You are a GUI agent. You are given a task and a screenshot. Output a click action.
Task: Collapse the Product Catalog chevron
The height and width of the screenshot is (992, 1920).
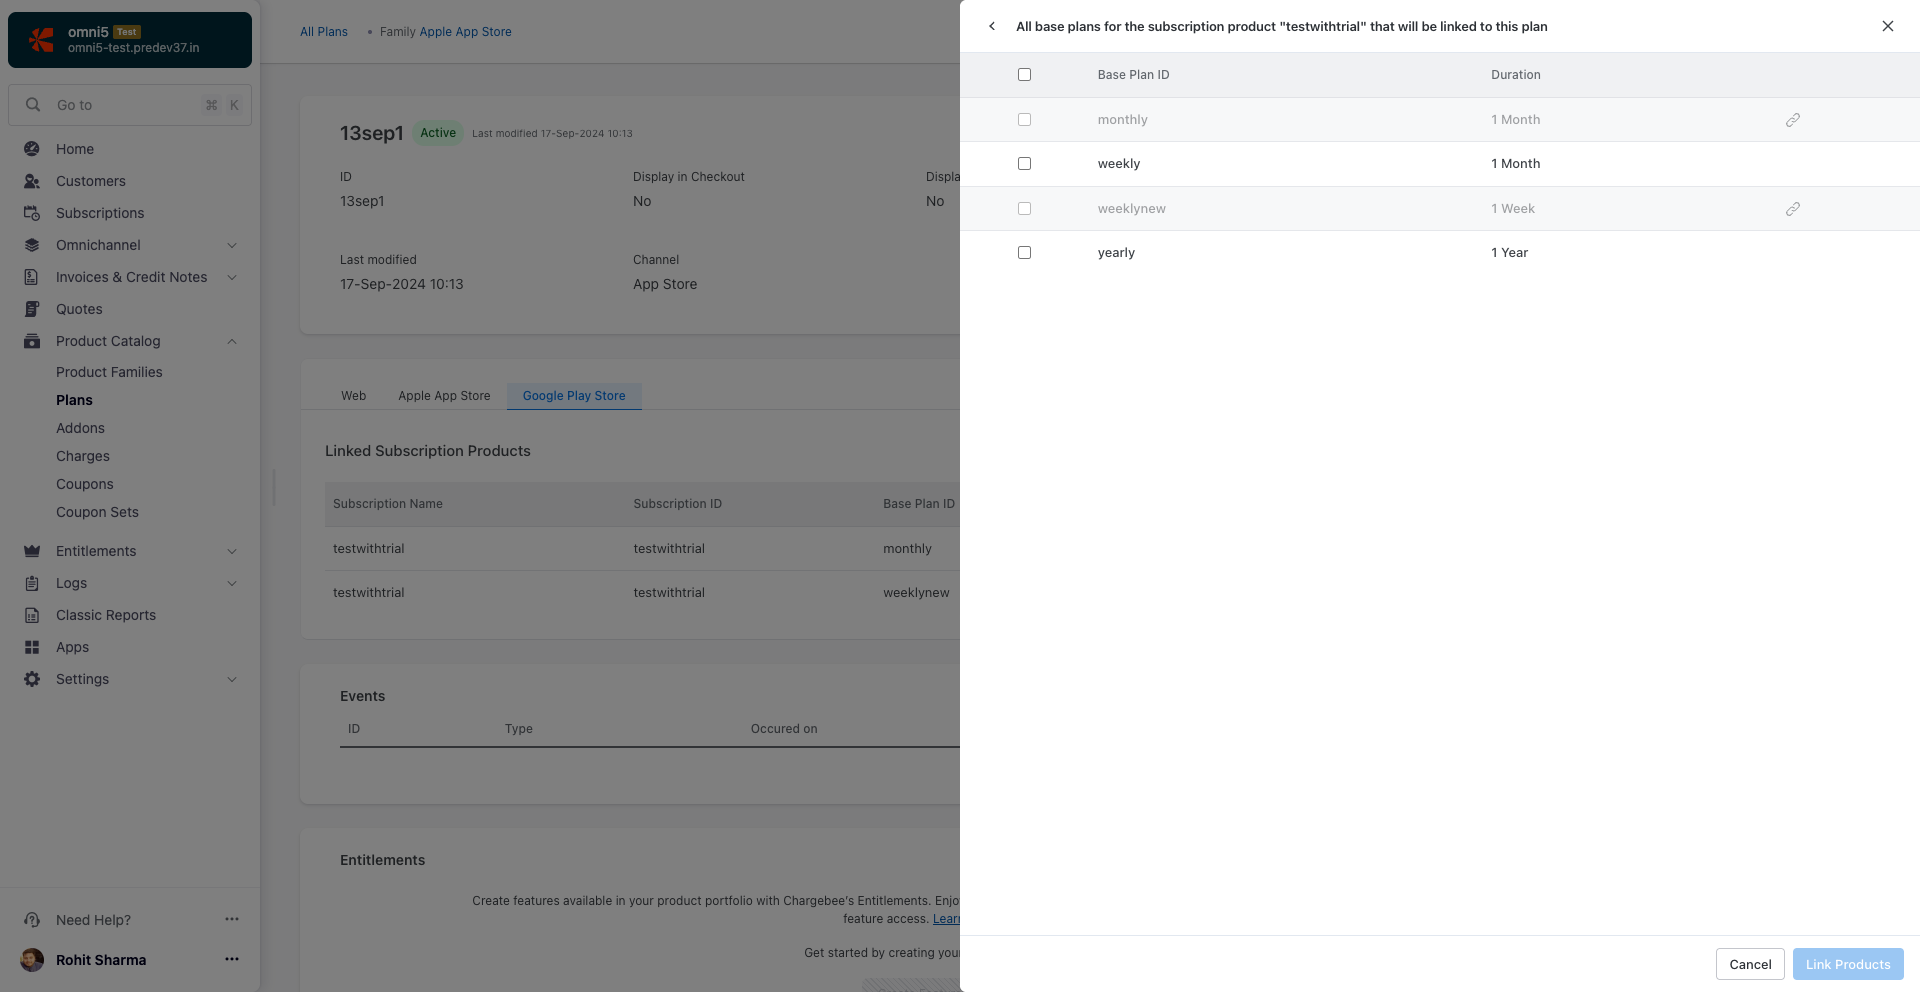(x=232, y=341)
